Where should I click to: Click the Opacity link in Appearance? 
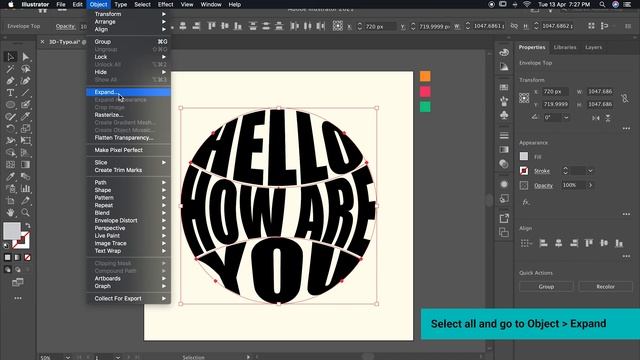(x=543, y=185)
